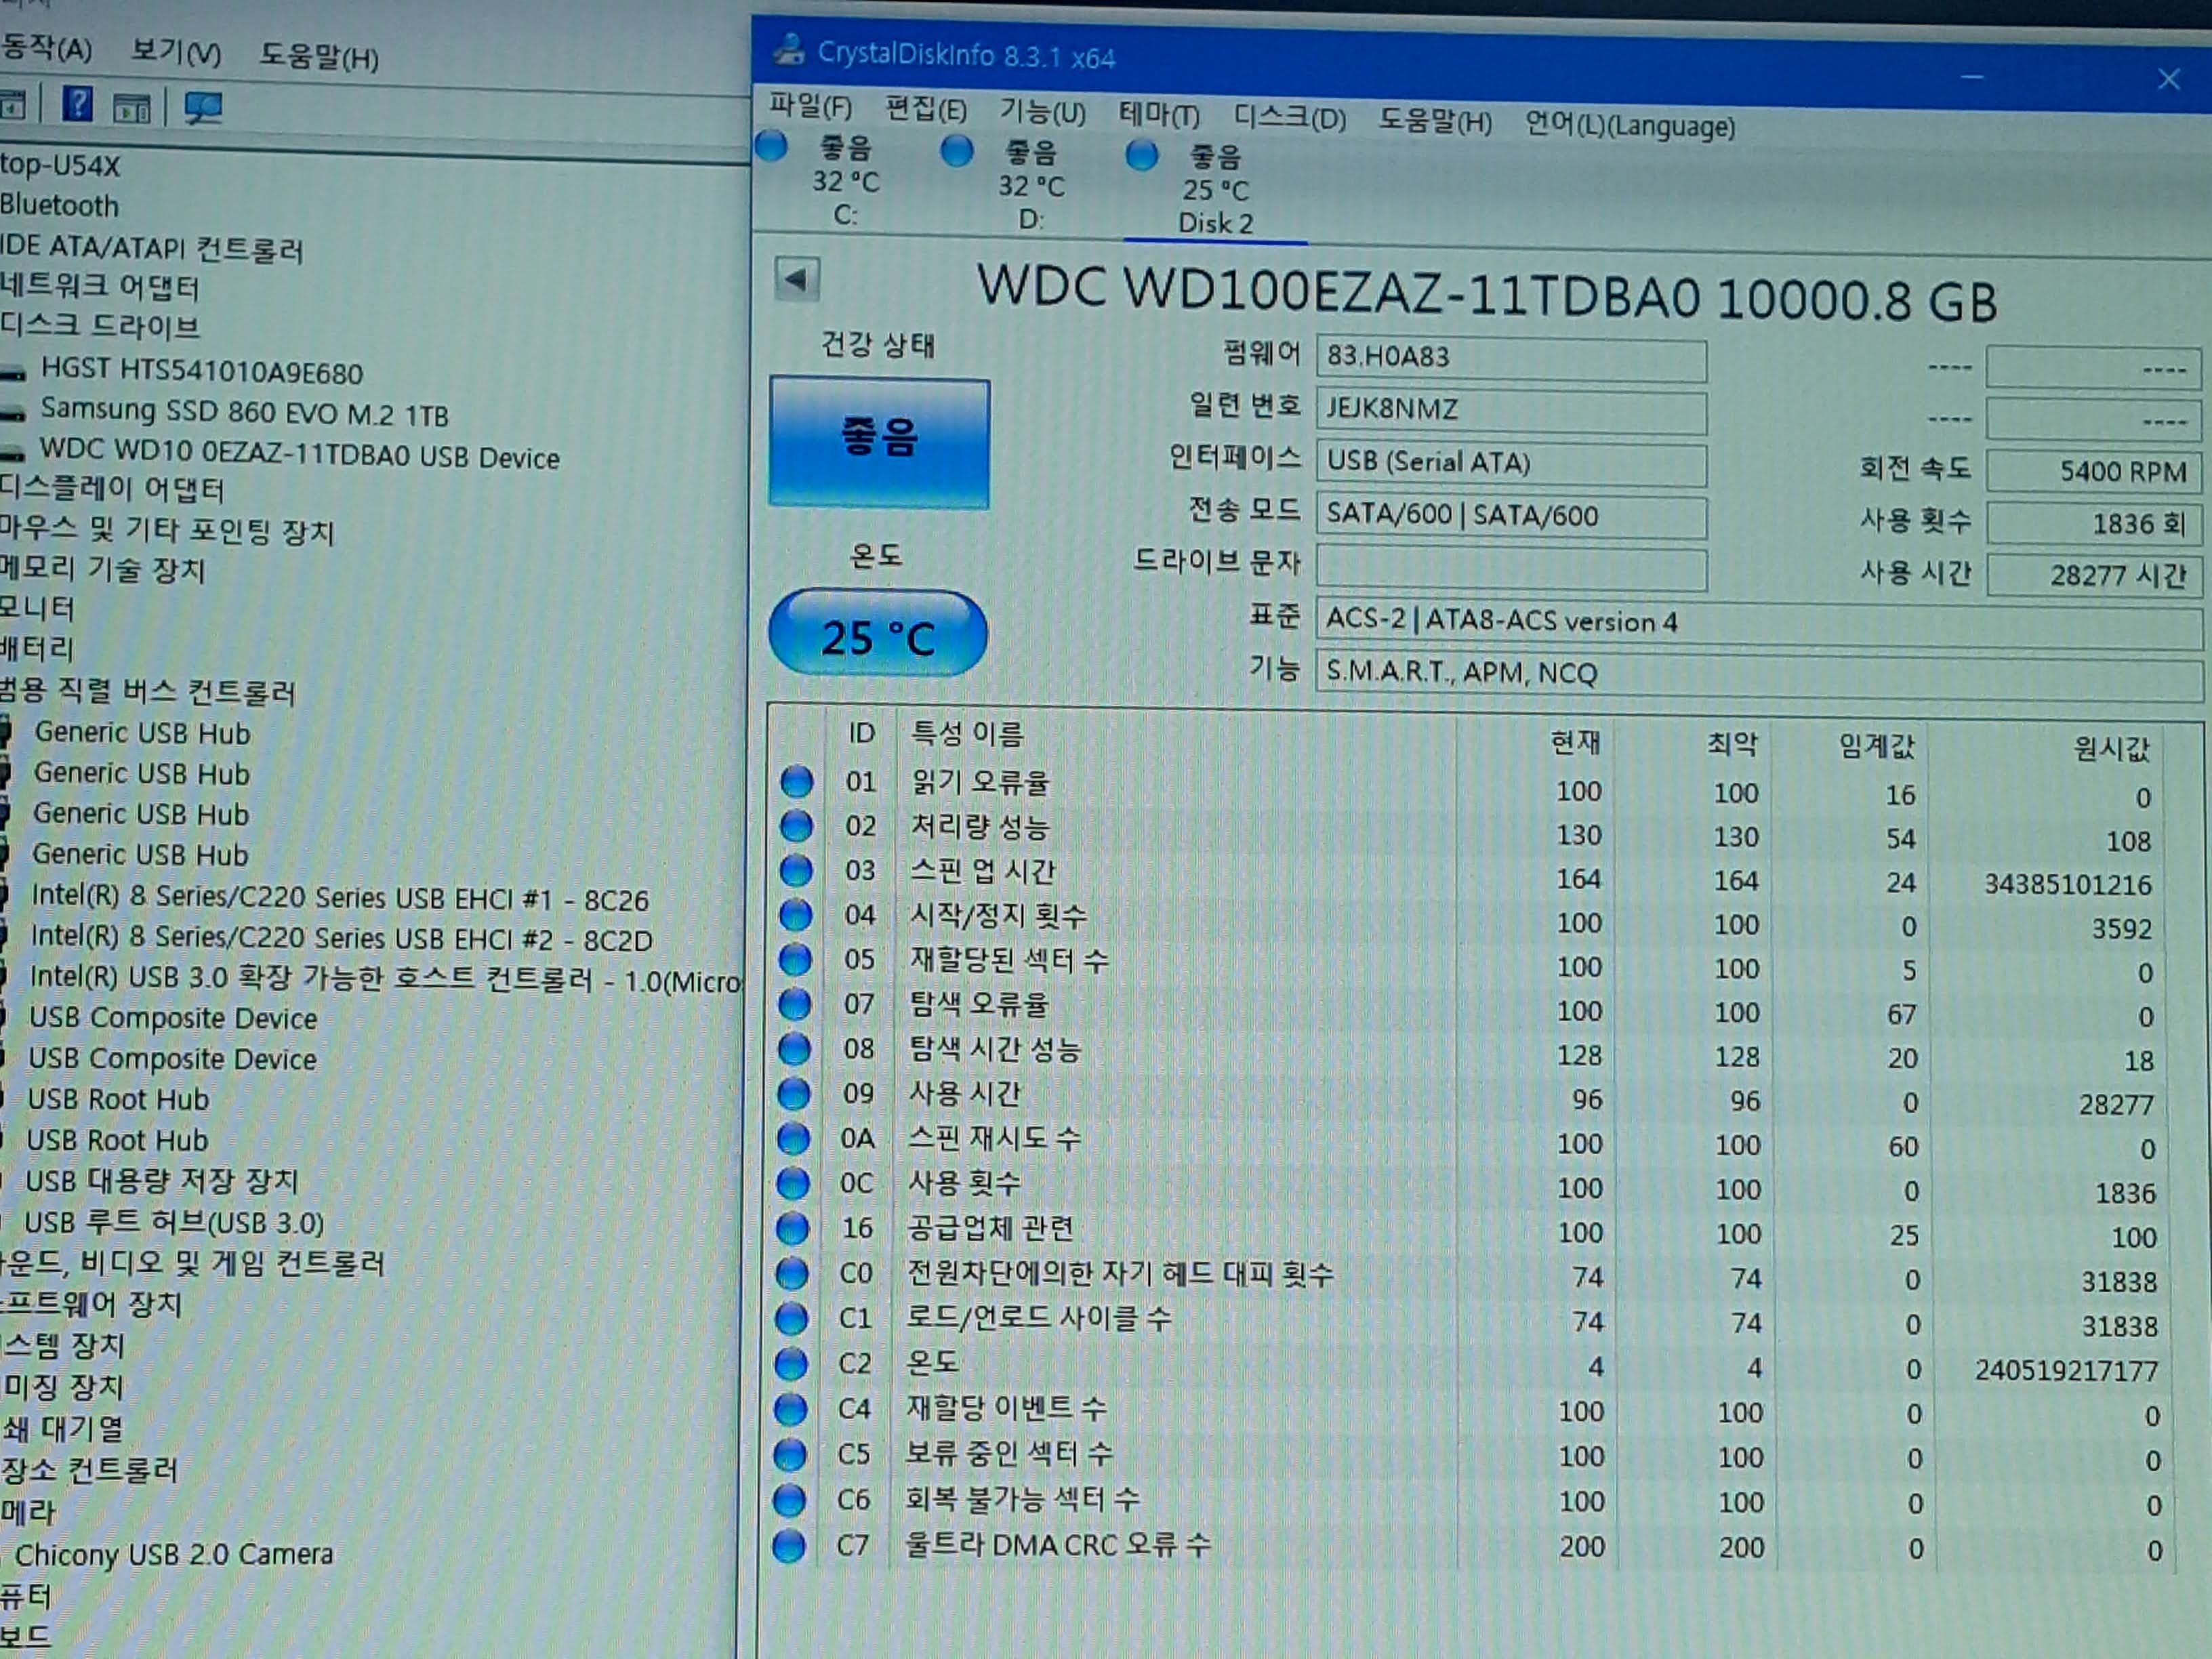The height and width of the screenshot is (1659, 2212).
Task: Select HGST HTS541010A9E680 in Device Manager
Action: click(x=202, y=371)
